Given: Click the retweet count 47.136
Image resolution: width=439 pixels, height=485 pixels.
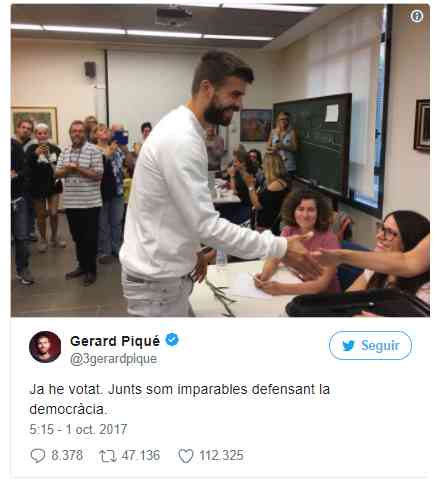Looking at the screenshot, I should coord(141,455).
